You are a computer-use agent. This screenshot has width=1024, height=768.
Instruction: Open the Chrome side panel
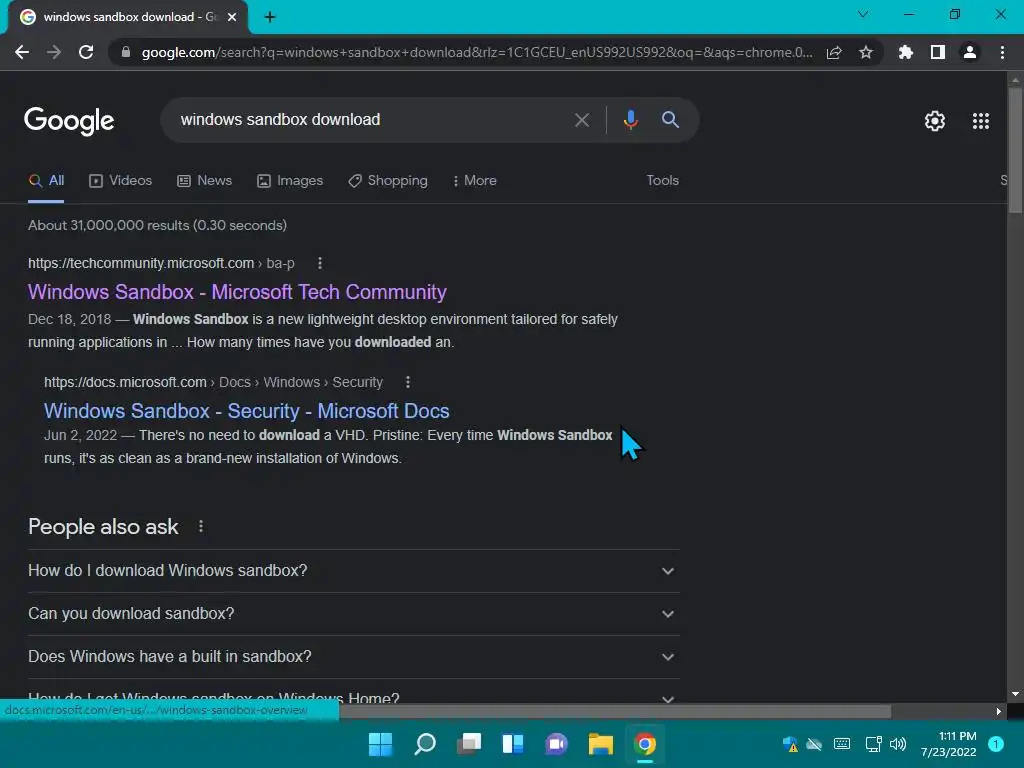[x=938, y=52]
